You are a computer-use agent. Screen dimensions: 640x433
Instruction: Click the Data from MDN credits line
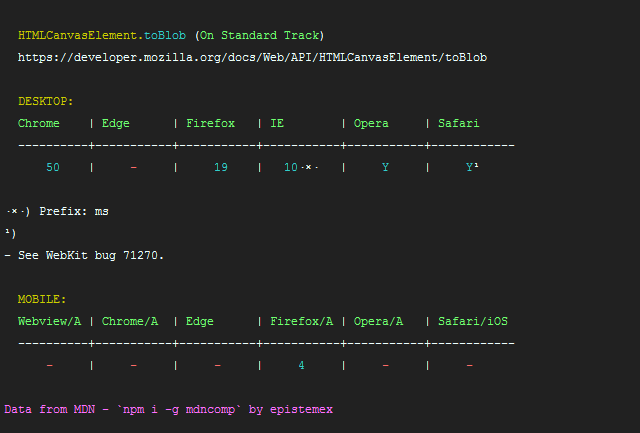point(169,409)
